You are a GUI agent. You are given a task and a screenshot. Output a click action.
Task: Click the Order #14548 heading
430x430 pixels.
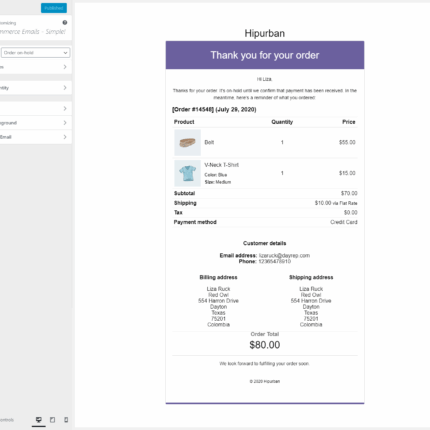[214, 109]
